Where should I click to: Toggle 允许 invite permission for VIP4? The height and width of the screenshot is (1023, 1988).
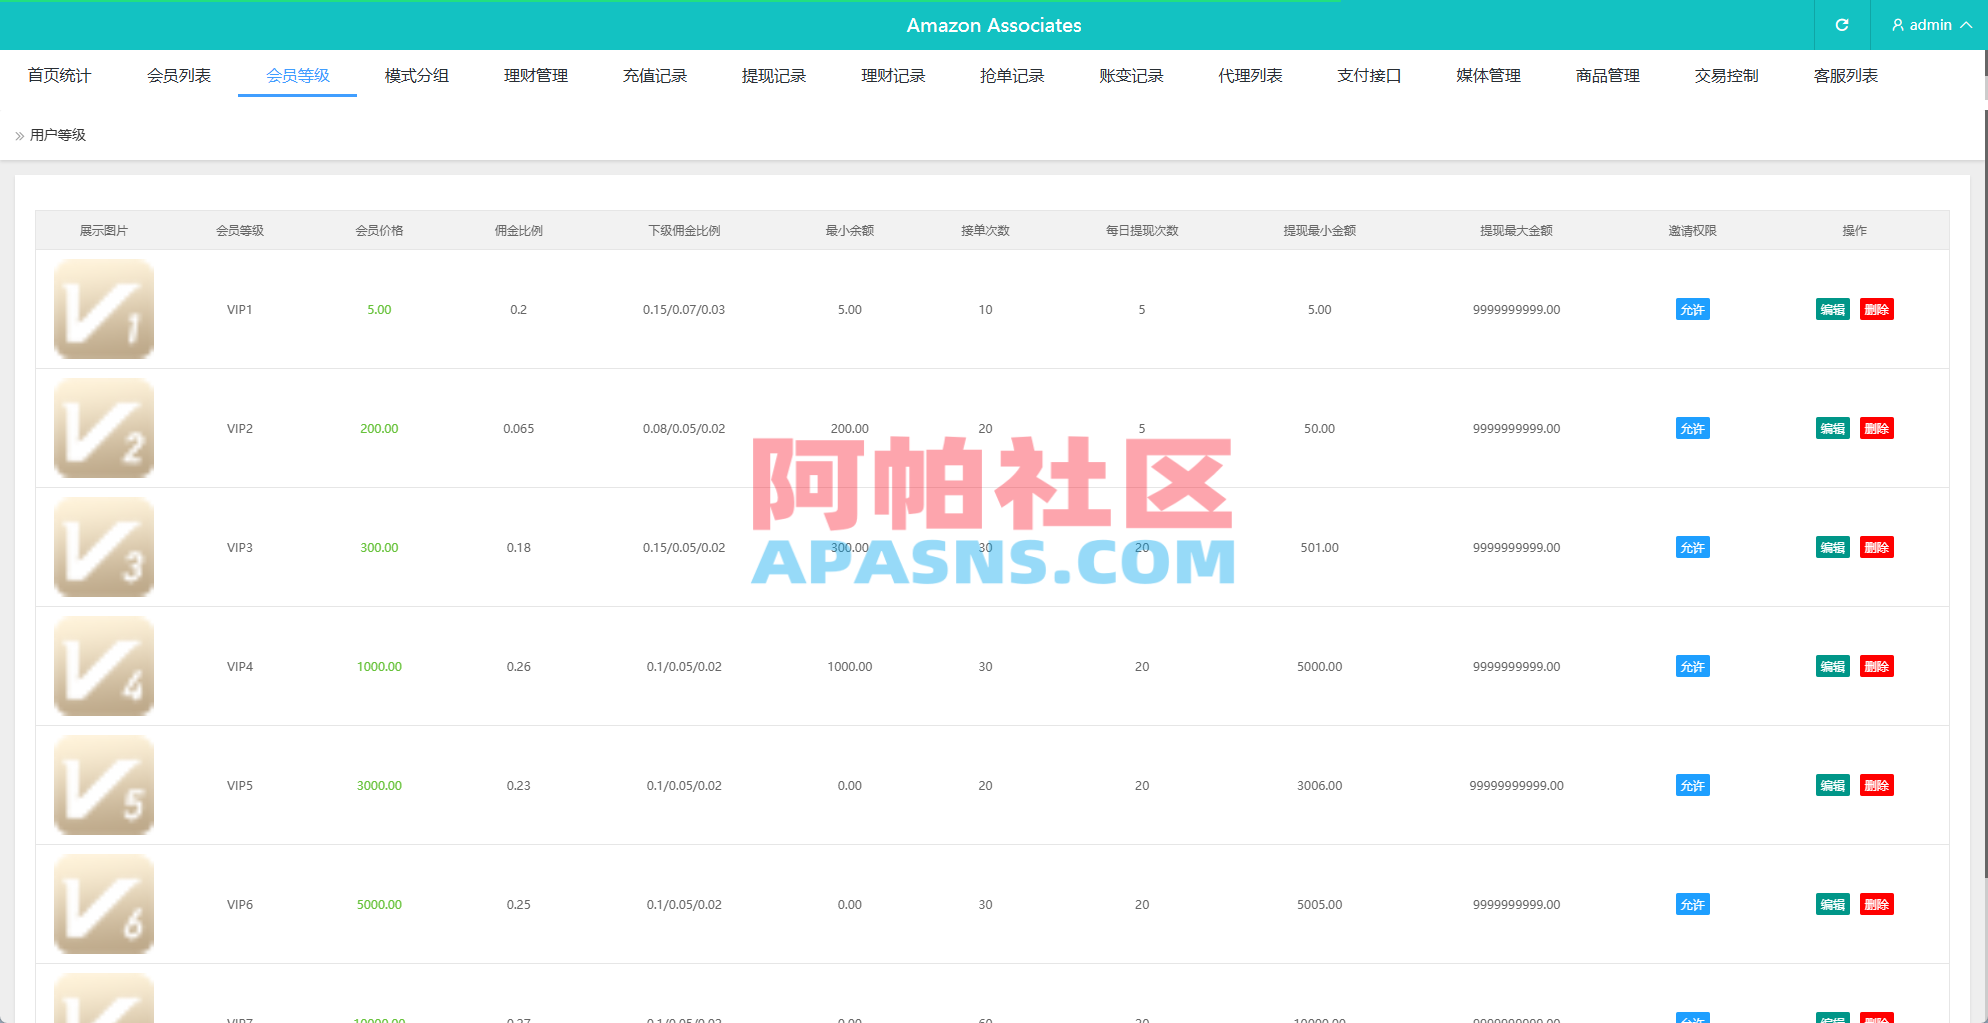[1693, 667]
